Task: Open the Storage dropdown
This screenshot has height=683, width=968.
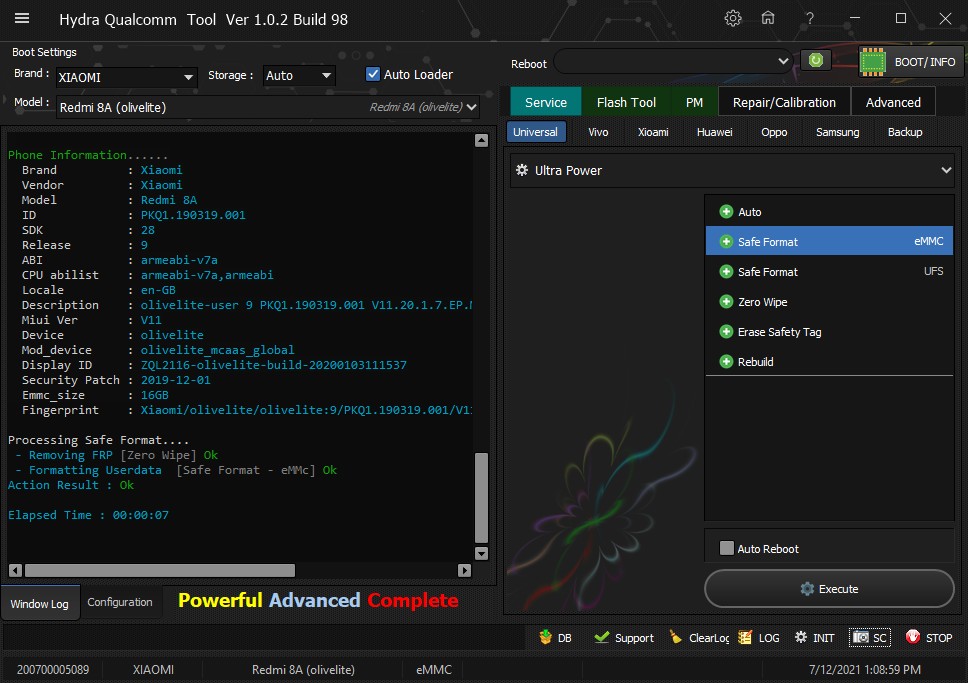Action: pyautogui.click(x=299, y=75)
